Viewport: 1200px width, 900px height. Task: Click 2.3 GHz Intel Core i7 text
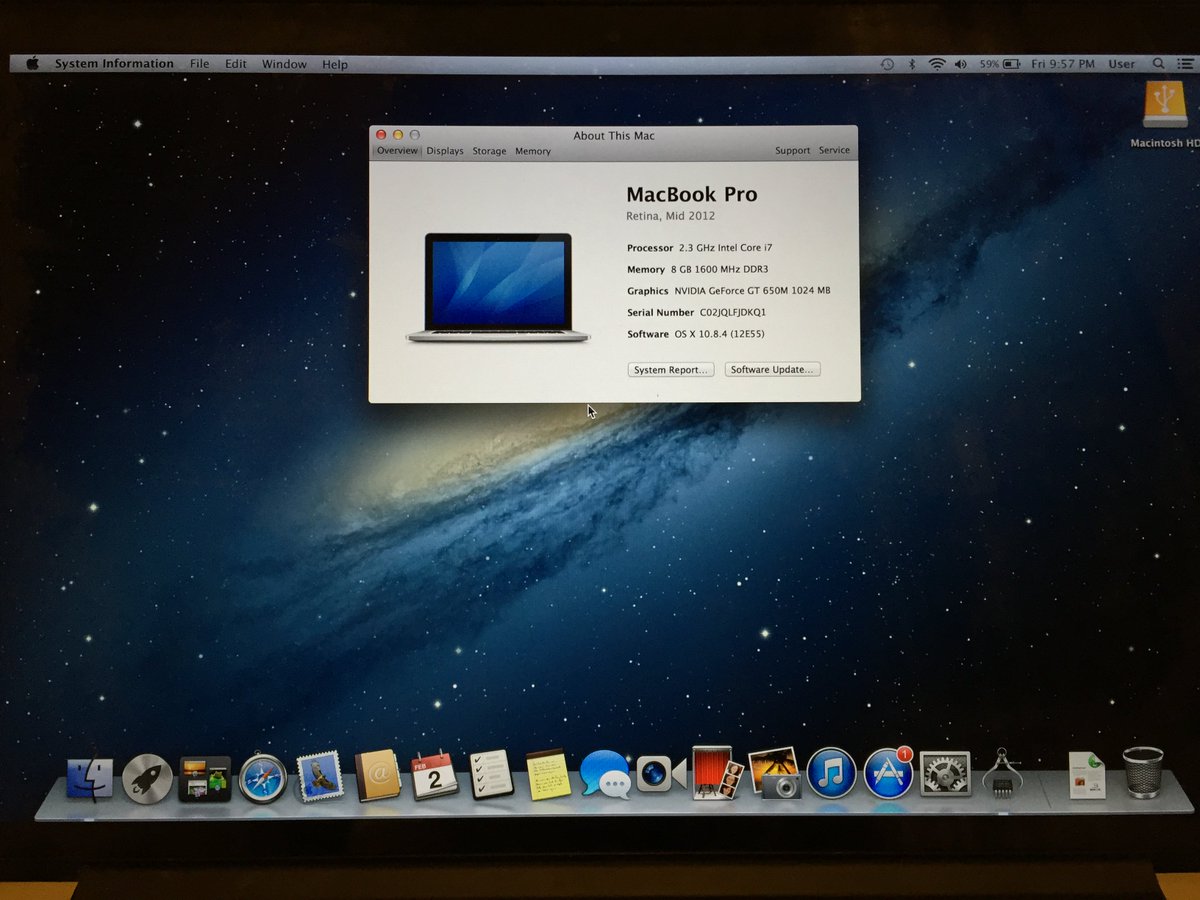point(725,247)
